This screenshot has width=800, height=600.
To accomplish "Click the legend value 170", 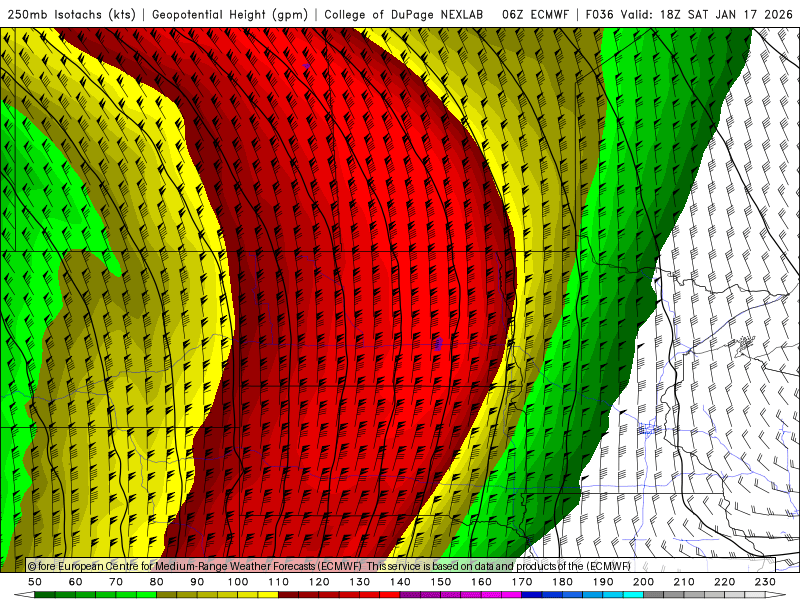I will click(522, 582).
